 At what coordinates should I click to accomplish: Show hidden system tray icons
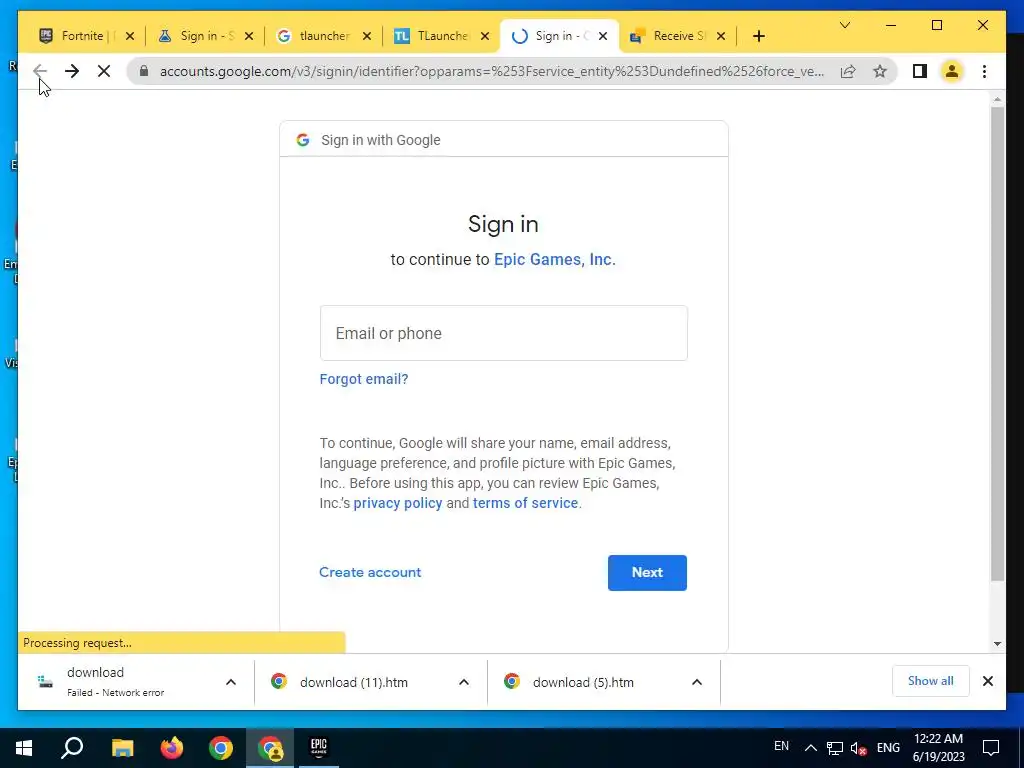(810, 748)
